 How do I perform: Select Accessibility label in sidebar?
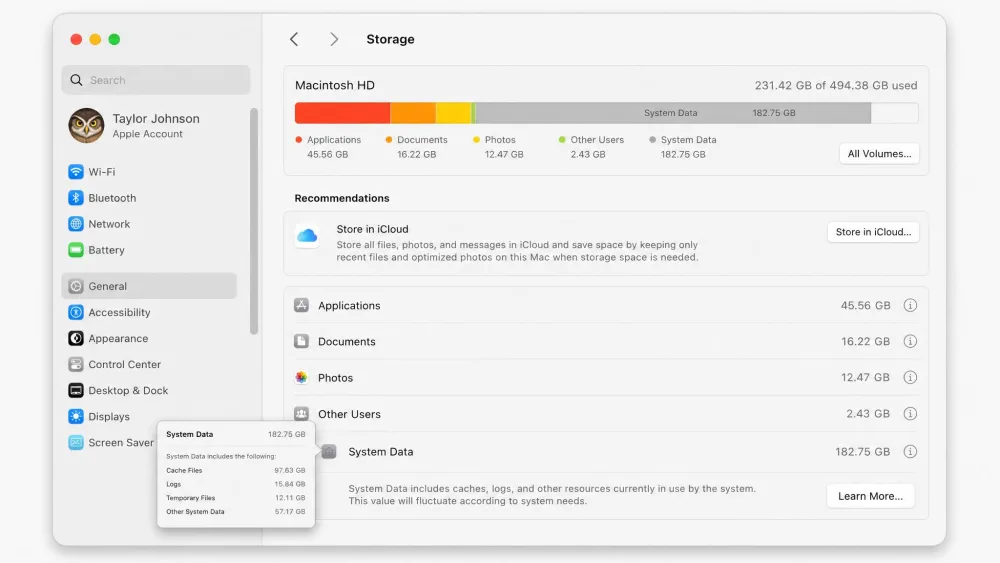(x=119, y=312)
